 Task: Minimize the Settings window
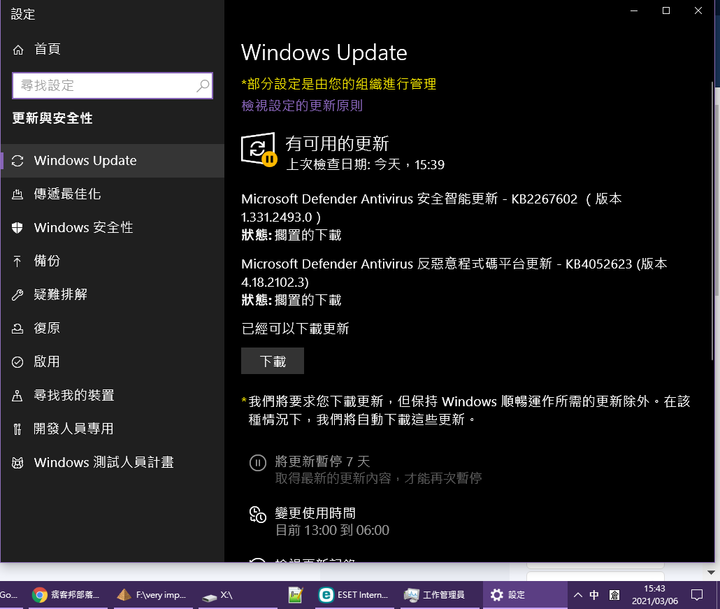634,11
